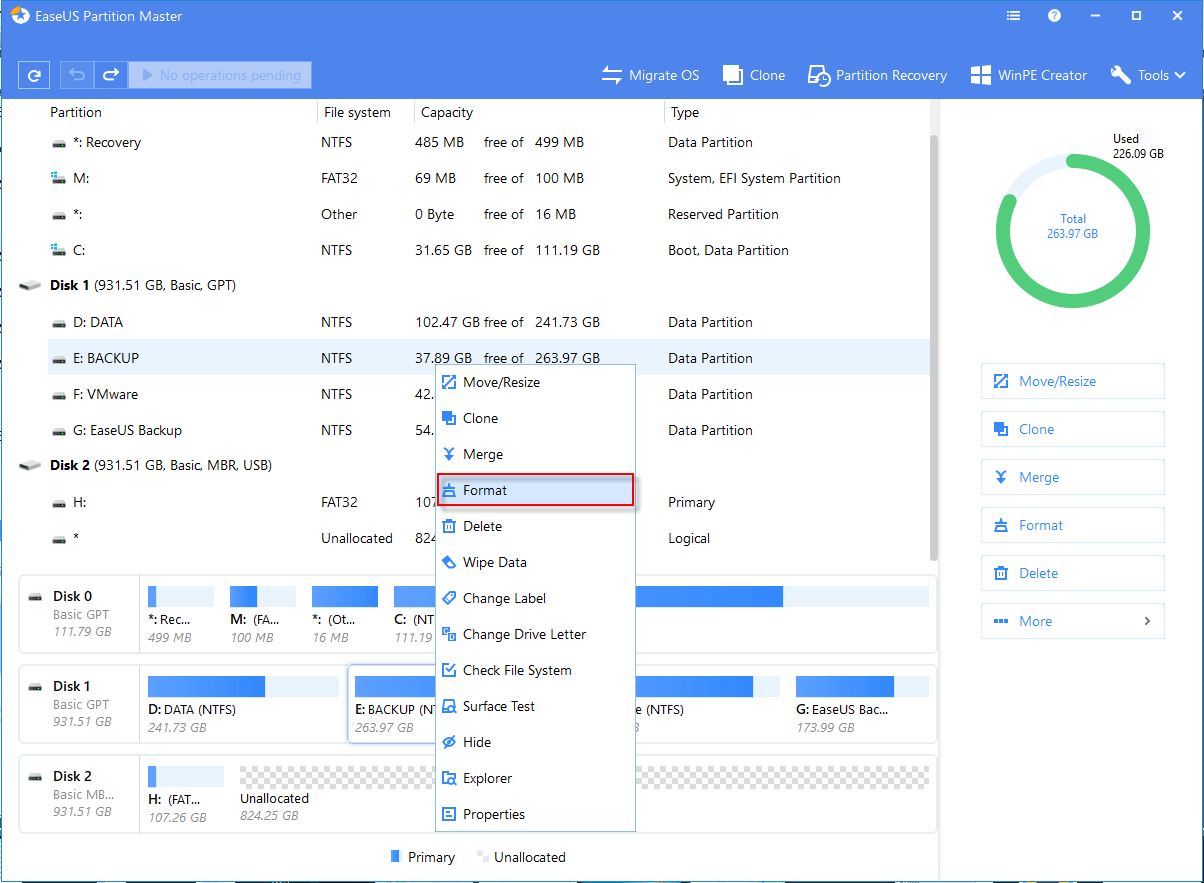Click the Disk 2 header in list
1204x883 pixels.
pyautogui.click(x=160, y=465)
